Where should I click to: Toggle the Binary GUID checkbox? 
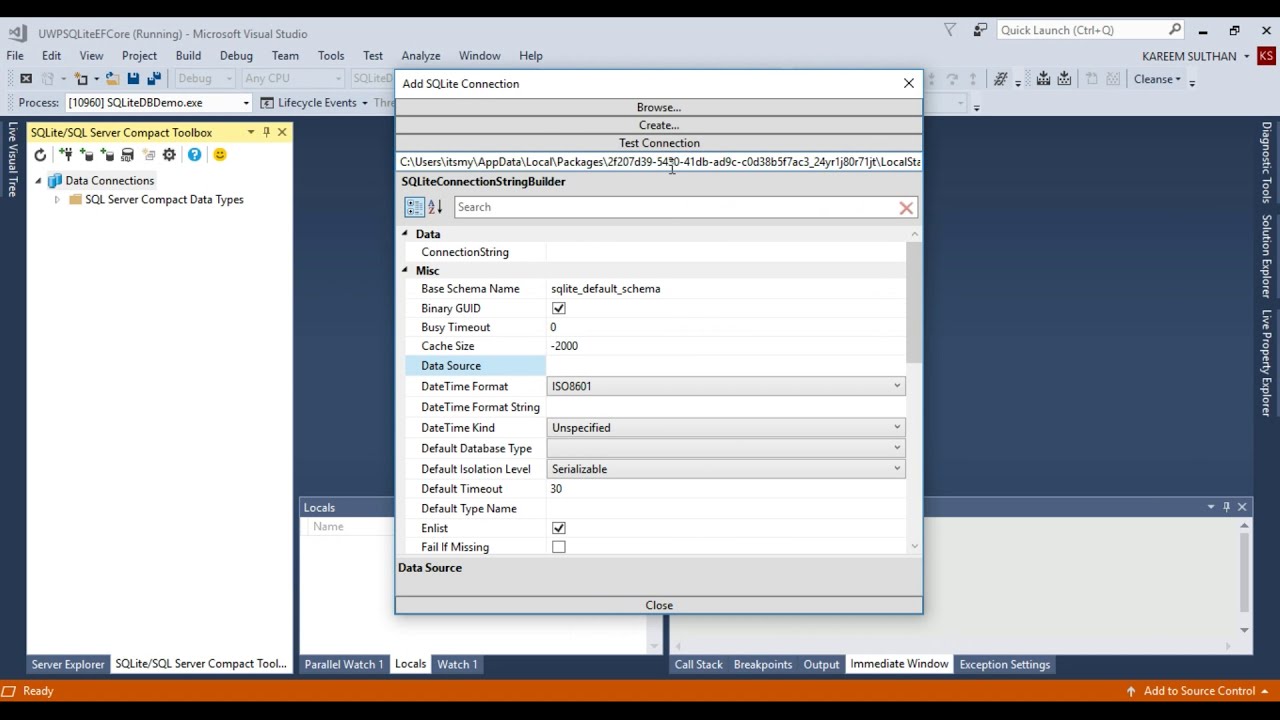559,308
